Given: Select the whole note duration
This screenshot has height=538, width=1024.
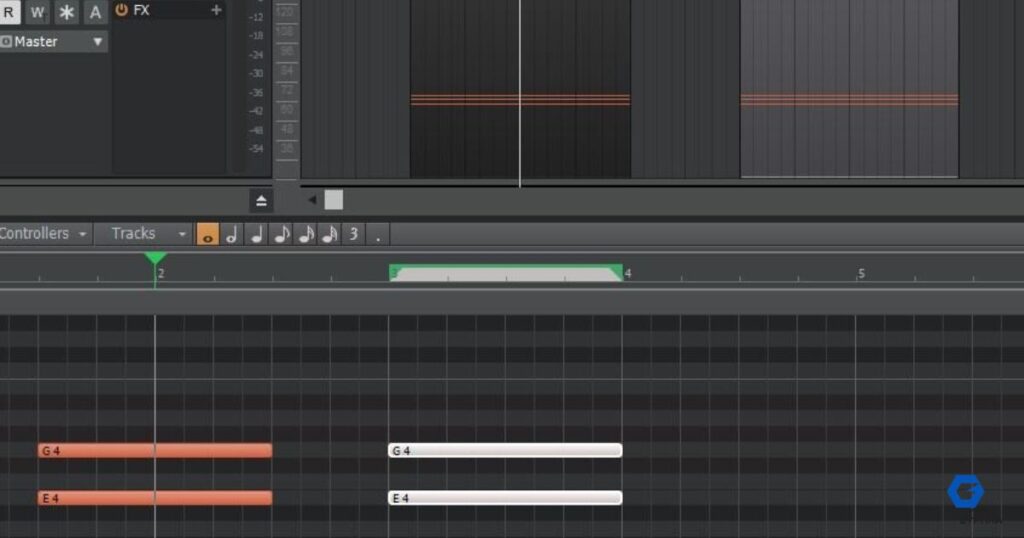Looking at the screenshot, I should [208, 234].
